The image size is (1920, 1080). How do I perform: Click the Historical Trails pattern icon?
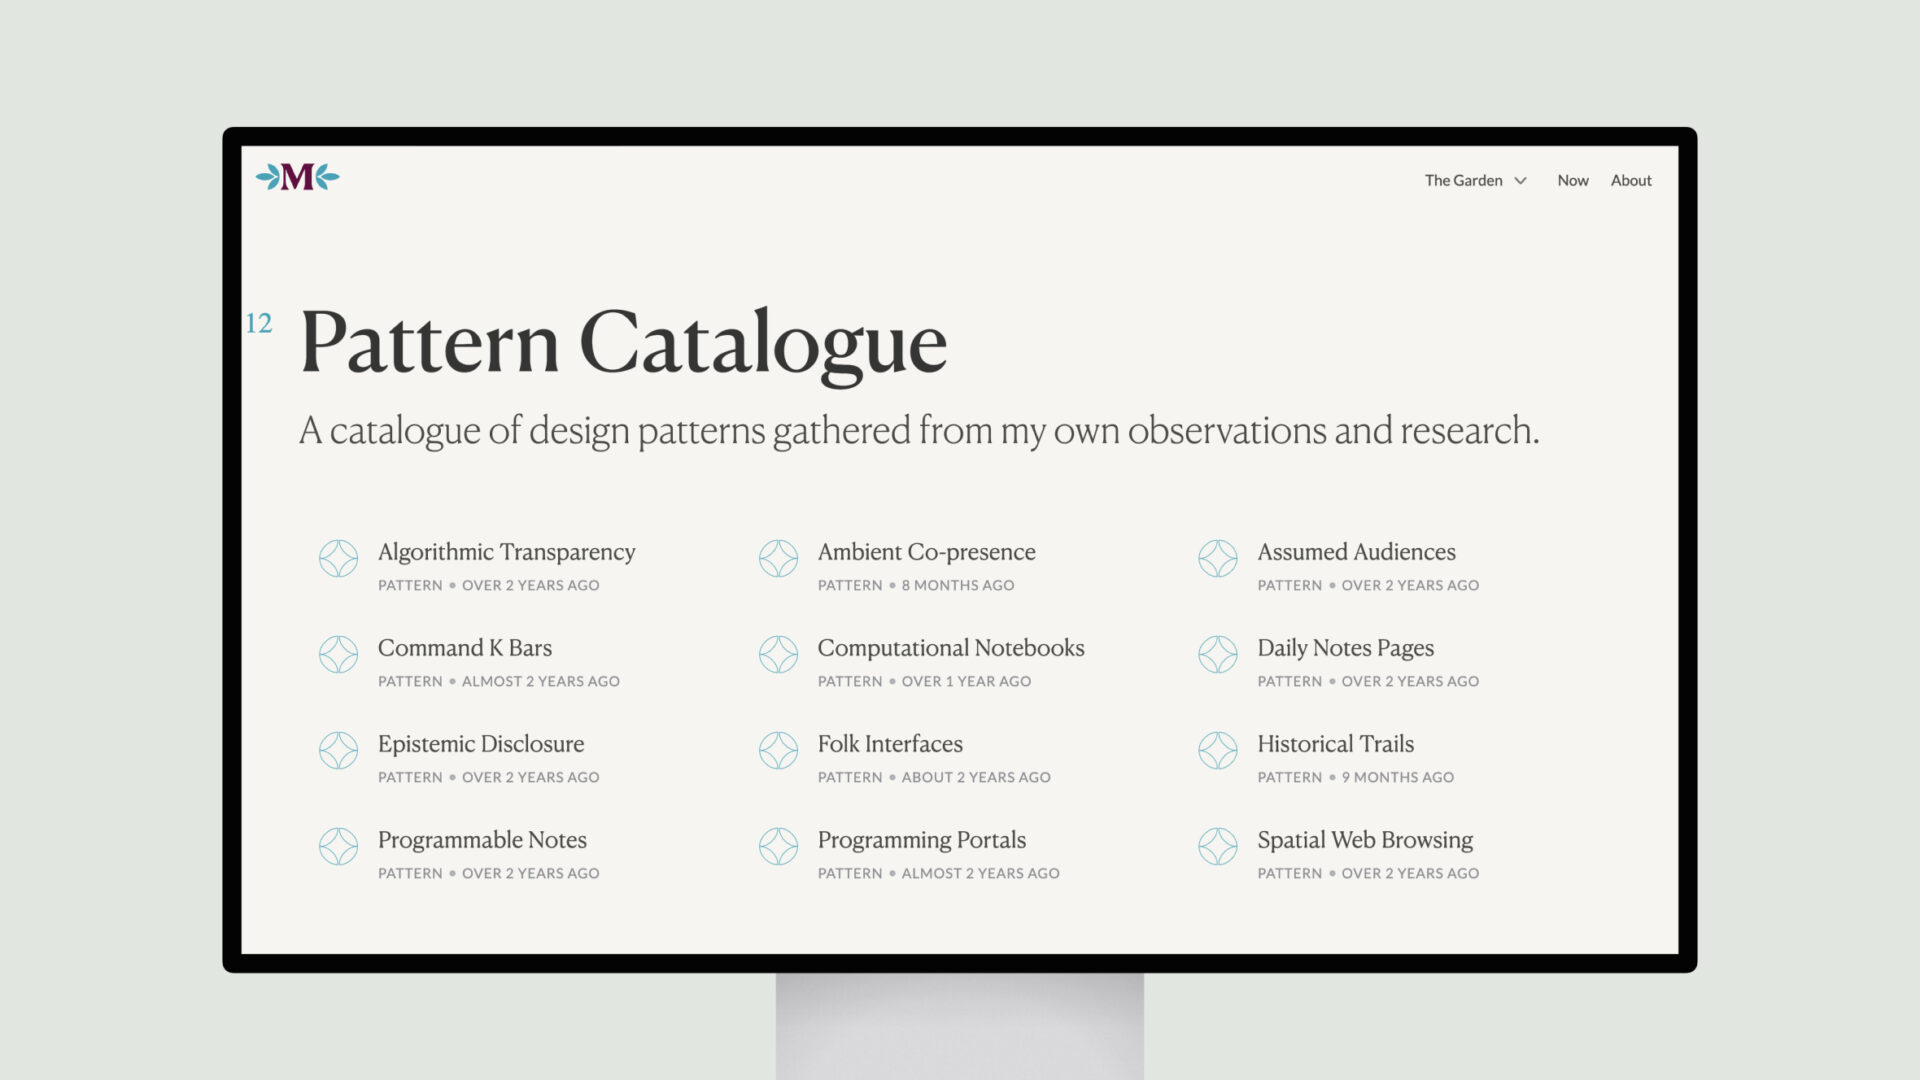(1218, 750)
